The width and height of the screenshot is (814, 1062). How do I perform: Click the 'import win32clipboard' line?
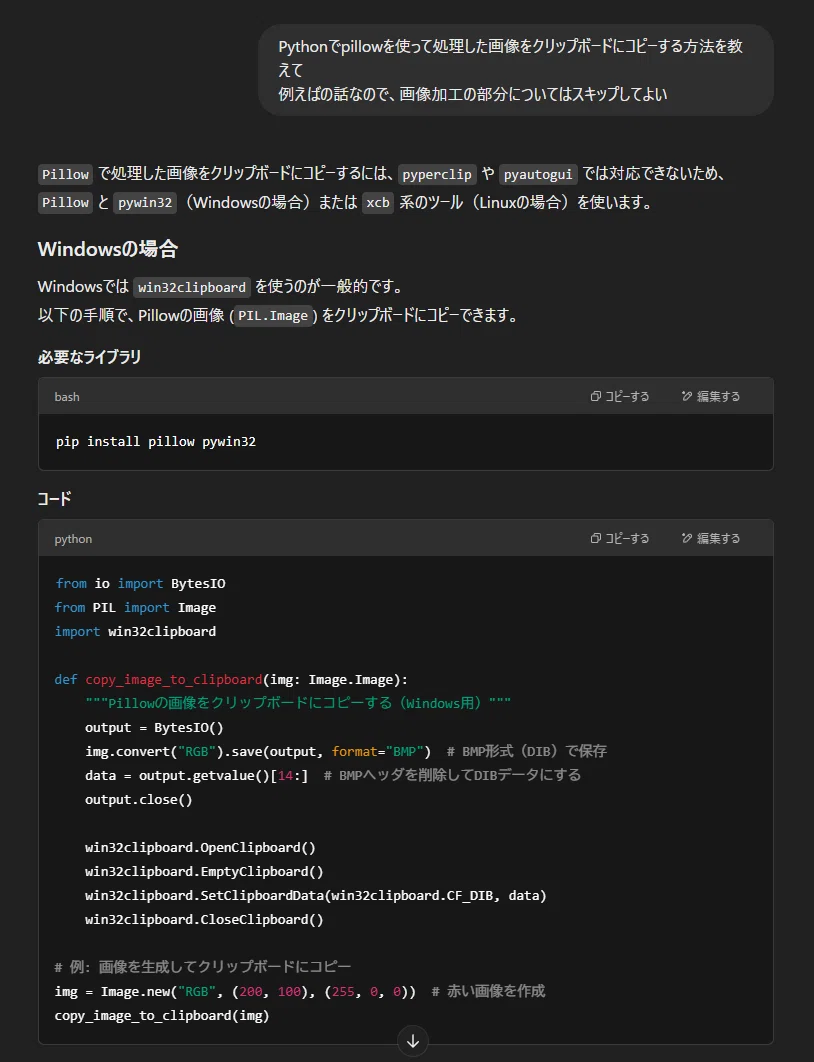(135, 631)
